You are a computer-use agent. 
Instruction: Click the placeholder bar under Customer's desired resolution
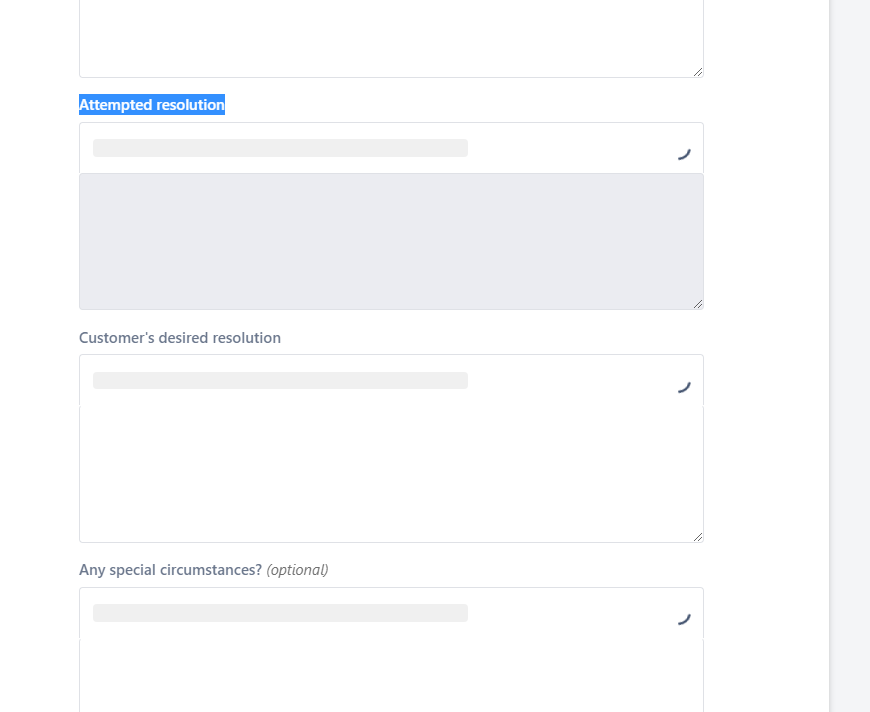[280, 380]
